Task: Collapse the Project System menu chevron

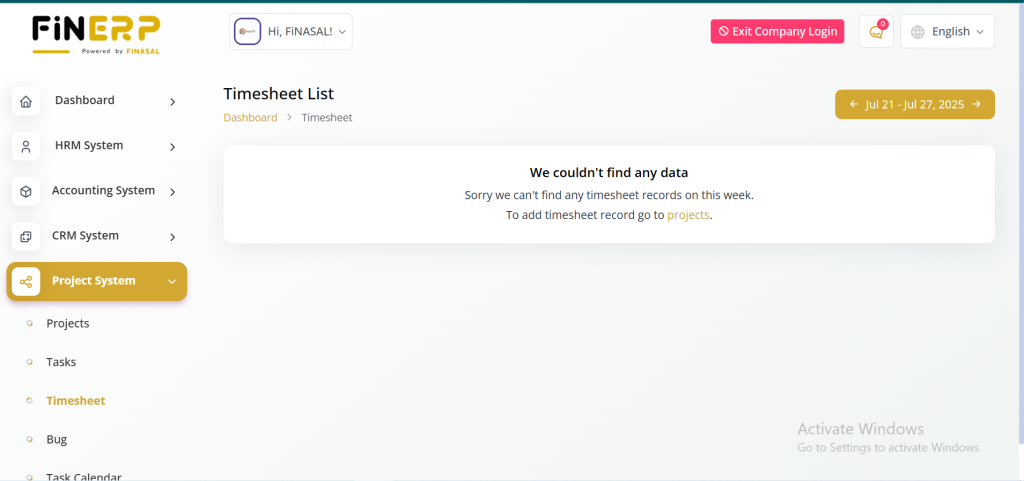Action: click(x=172, y=282)
